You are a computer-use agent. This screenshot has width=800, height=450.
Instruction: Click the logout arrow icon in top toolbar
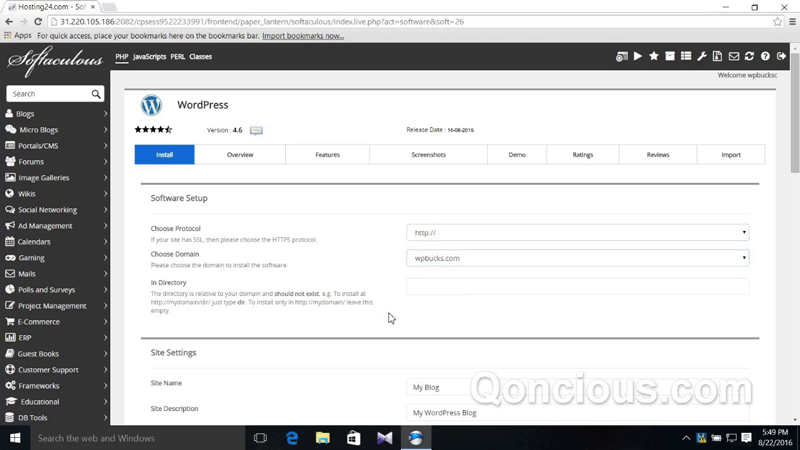[x=781, y=57]
